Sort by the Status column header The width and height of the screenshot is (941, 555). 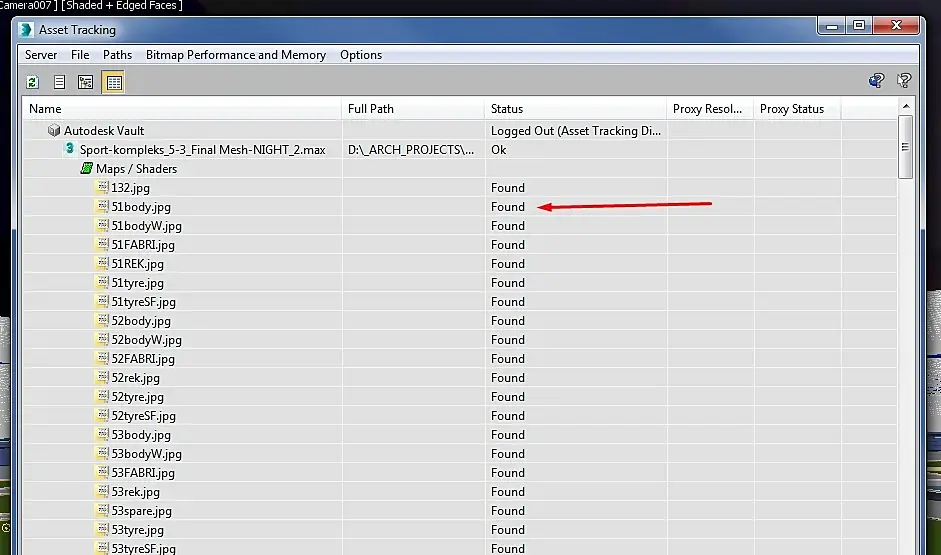tap(576, 109)
